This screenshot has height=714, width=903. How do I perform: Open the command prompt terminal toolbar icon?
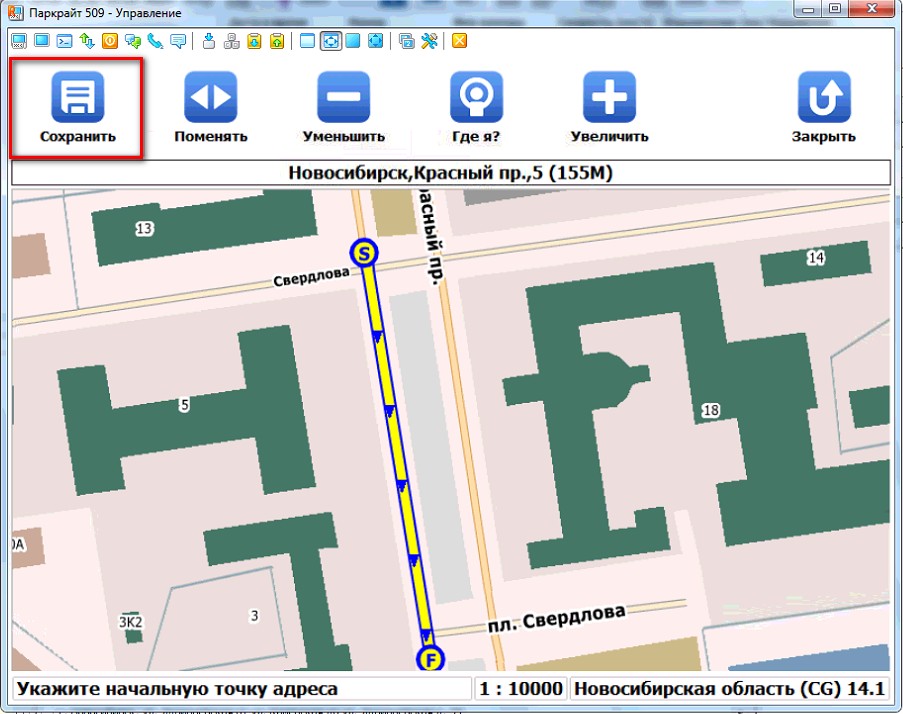(64, 41)
